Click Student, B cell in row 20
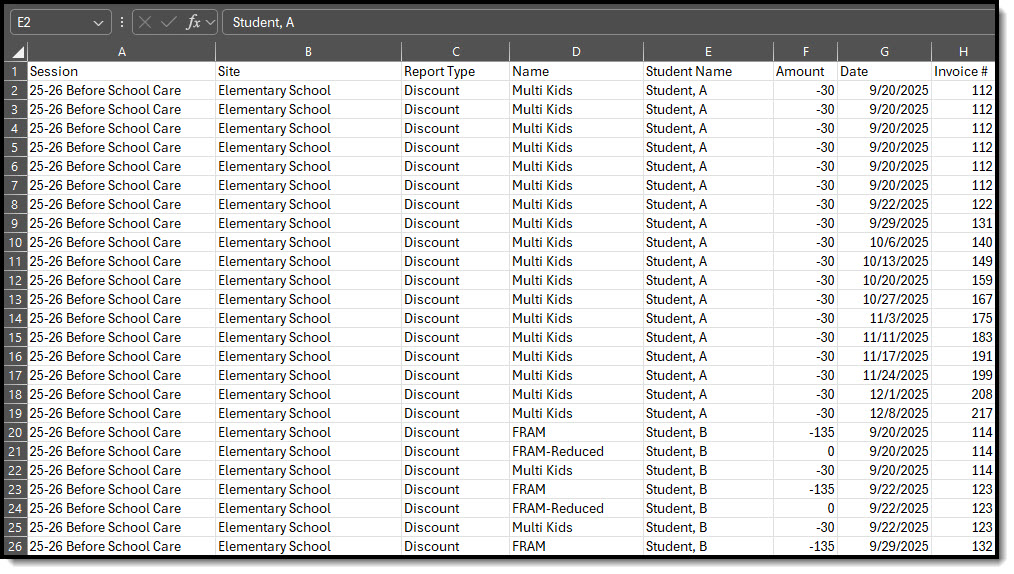The image size is (1014, 574). pyautogui.click(x=708, y=432)
